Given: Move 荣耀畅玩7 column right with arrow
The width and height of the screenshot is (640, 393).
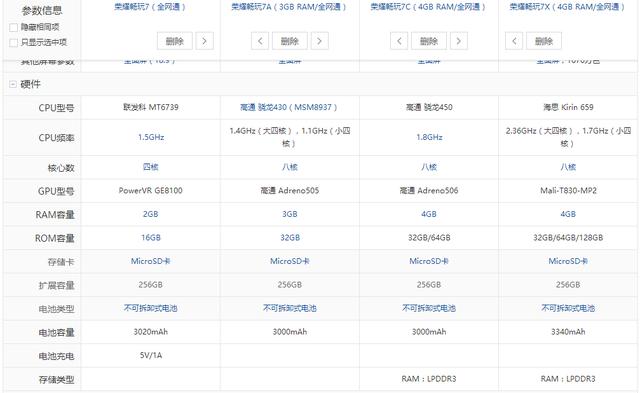Looking at the screenshot, I should 204,41.
